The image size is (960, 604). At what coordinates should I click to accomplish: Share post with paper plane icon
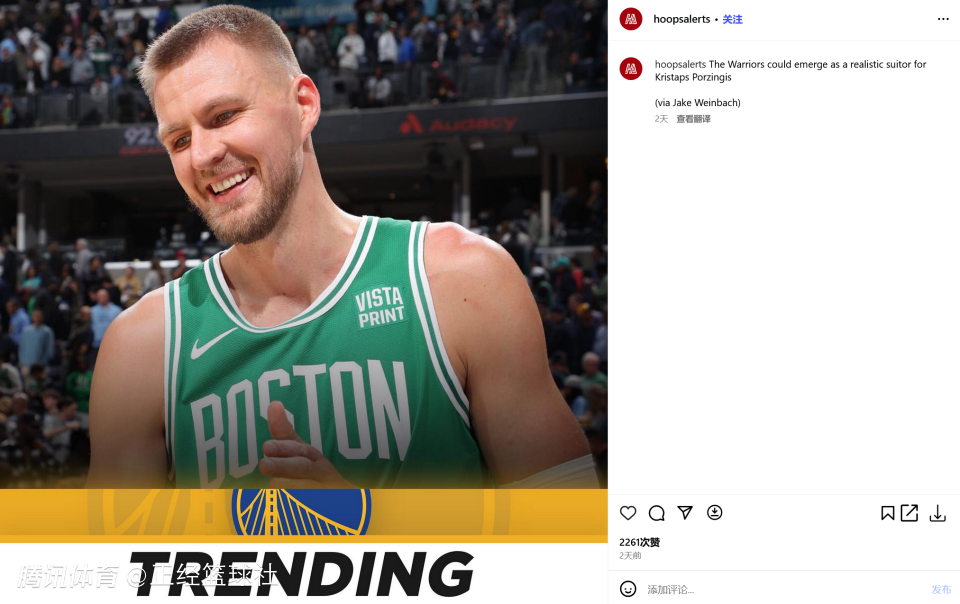tap(685, 512)
